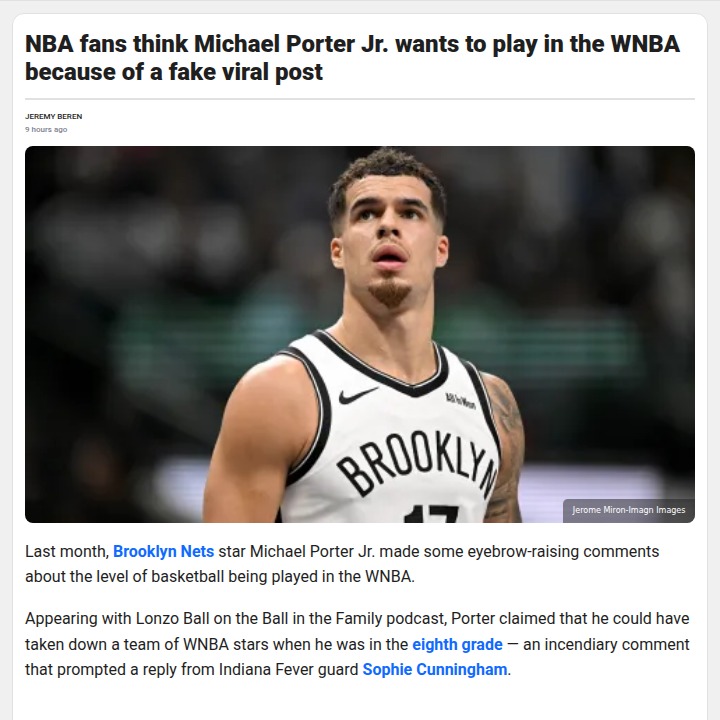The height and width of the screenshot is (720, 720).
Task: Click the paragraph starting with Last month
Action: [342, 563]
